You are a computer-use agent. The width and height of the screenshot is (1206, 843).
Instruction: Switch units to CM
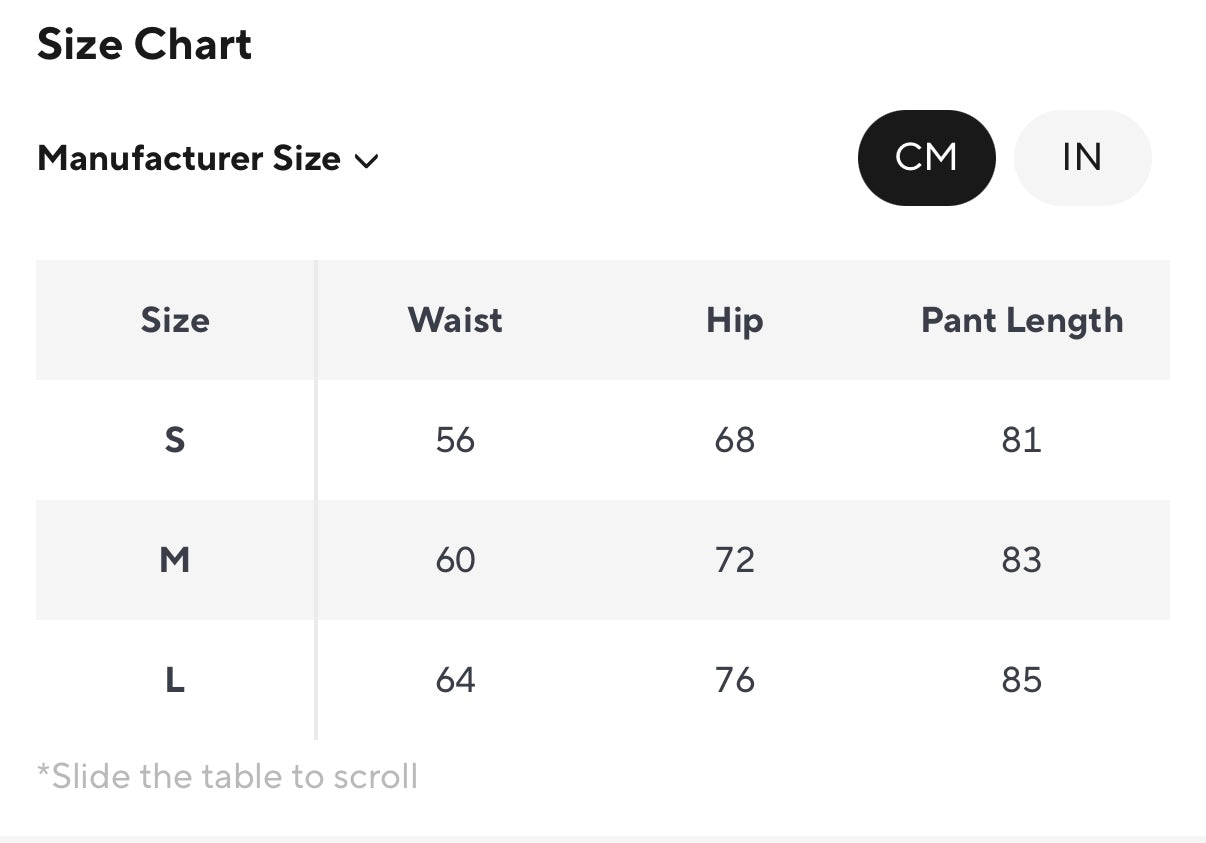(926, 158)
